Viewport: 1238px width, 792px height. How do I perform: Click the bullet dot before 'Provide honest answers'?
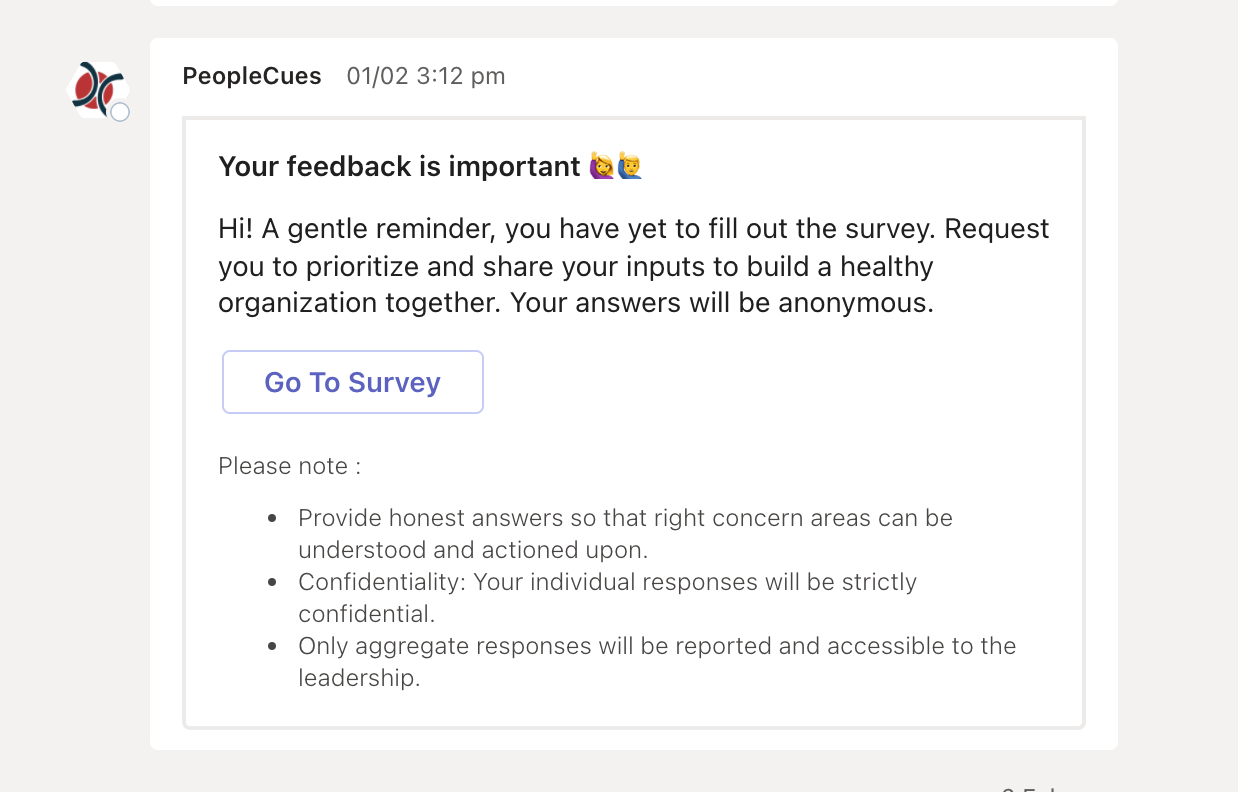273,519
